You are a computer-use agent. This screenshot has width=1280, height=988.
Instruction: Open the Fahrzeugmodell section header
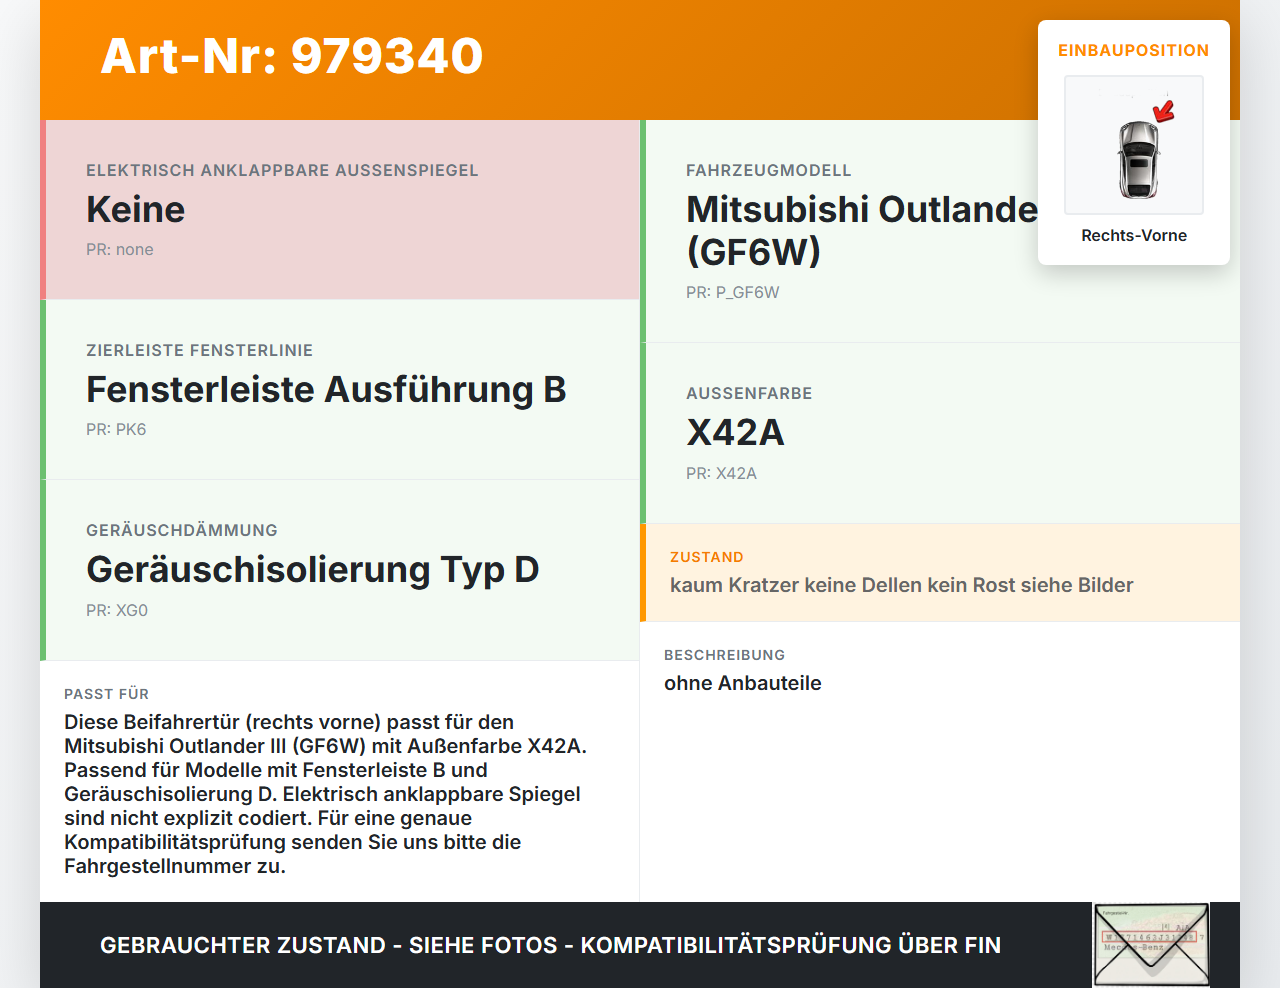pyautogui.click(x=768, y=170)
